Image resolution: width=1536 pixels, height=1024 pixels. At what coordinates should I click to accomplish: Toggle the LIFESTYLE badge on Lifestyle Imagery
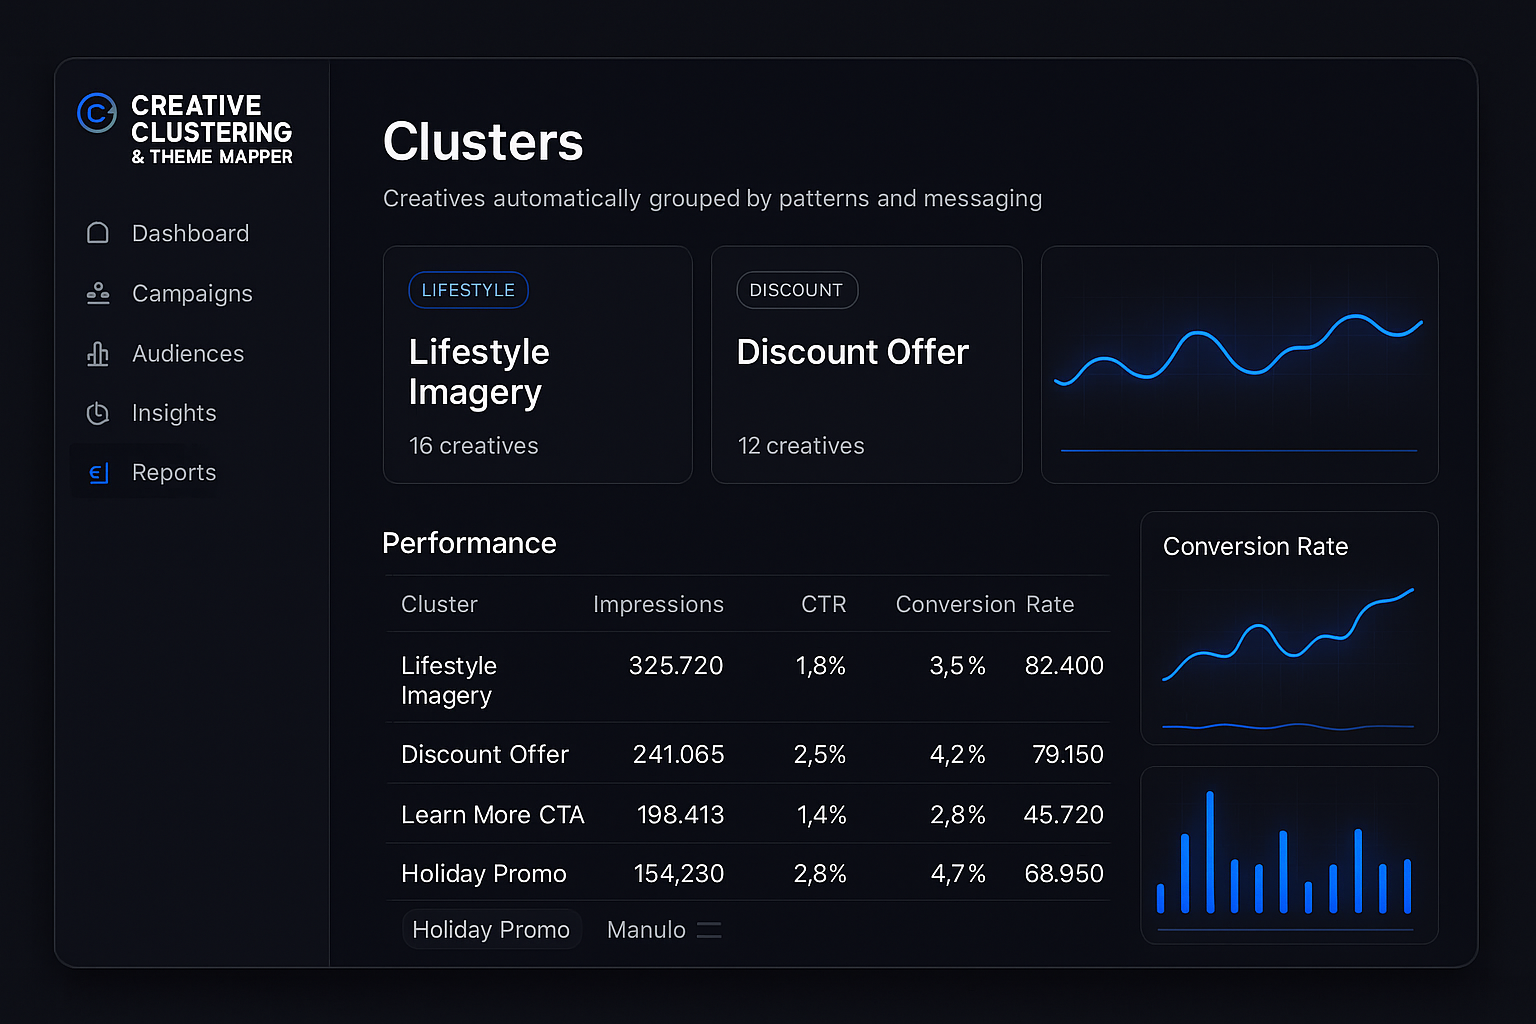[468, 290]
